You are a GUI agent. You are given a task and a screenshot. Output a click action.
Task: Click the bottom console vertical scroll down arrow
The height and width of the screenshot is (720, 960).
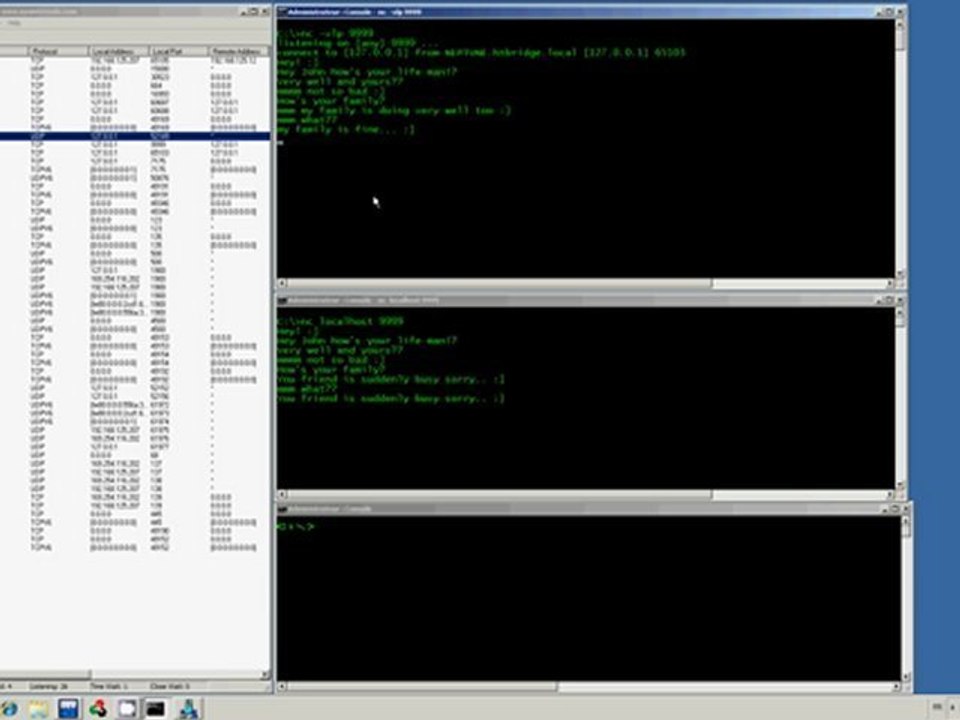(906, 677)
